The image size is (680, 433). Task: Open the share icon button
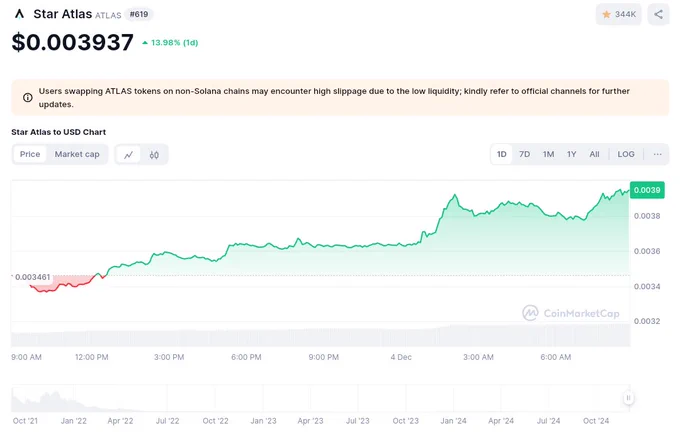pos(658,14)
